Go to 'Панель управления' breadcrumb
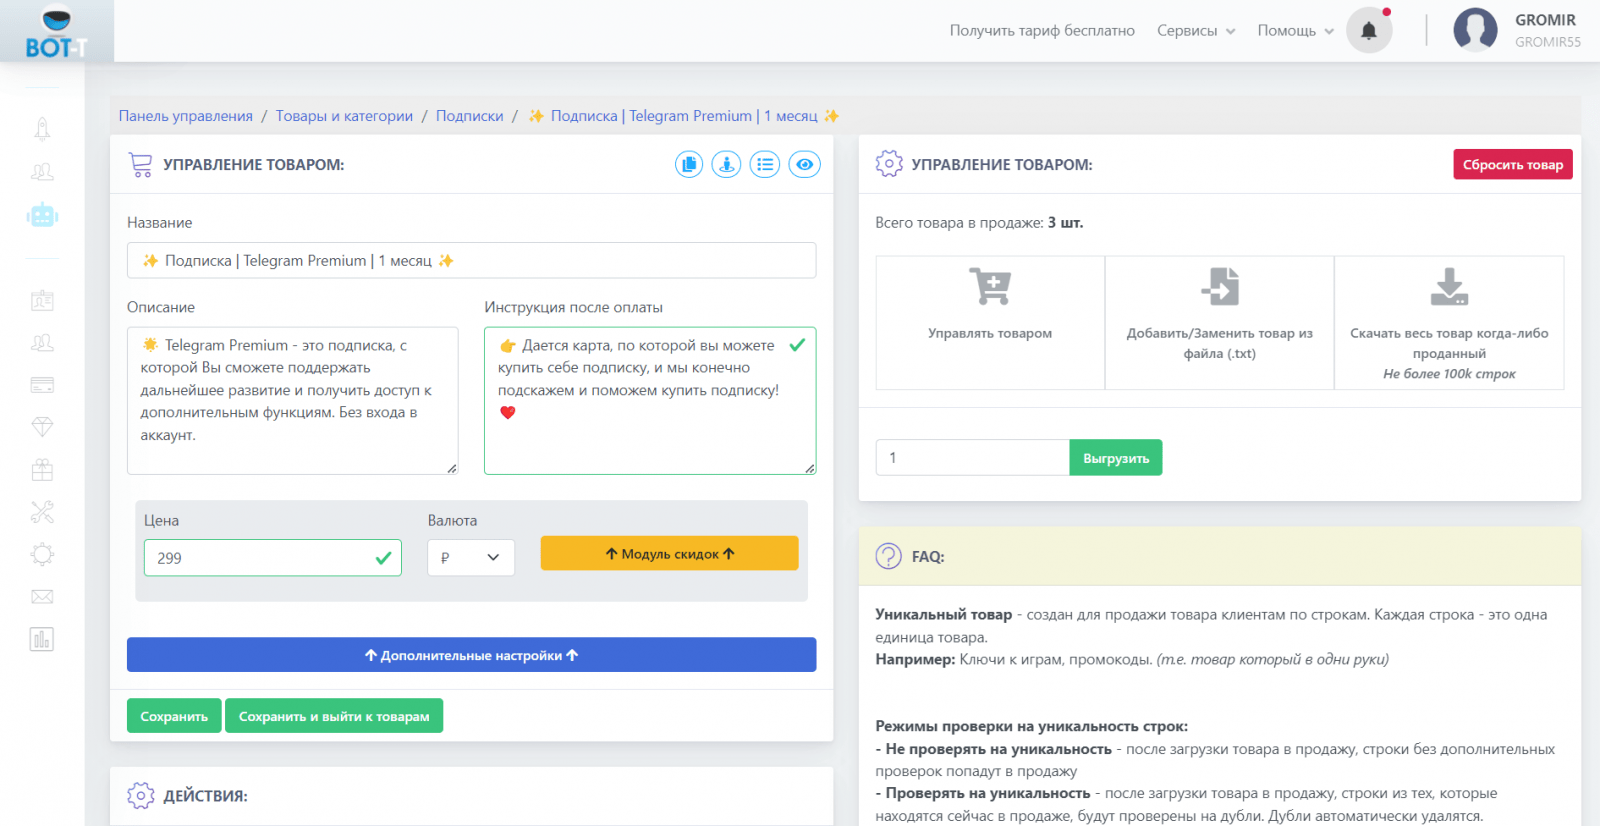This screenshot has width=1600, height=826. 186,116
